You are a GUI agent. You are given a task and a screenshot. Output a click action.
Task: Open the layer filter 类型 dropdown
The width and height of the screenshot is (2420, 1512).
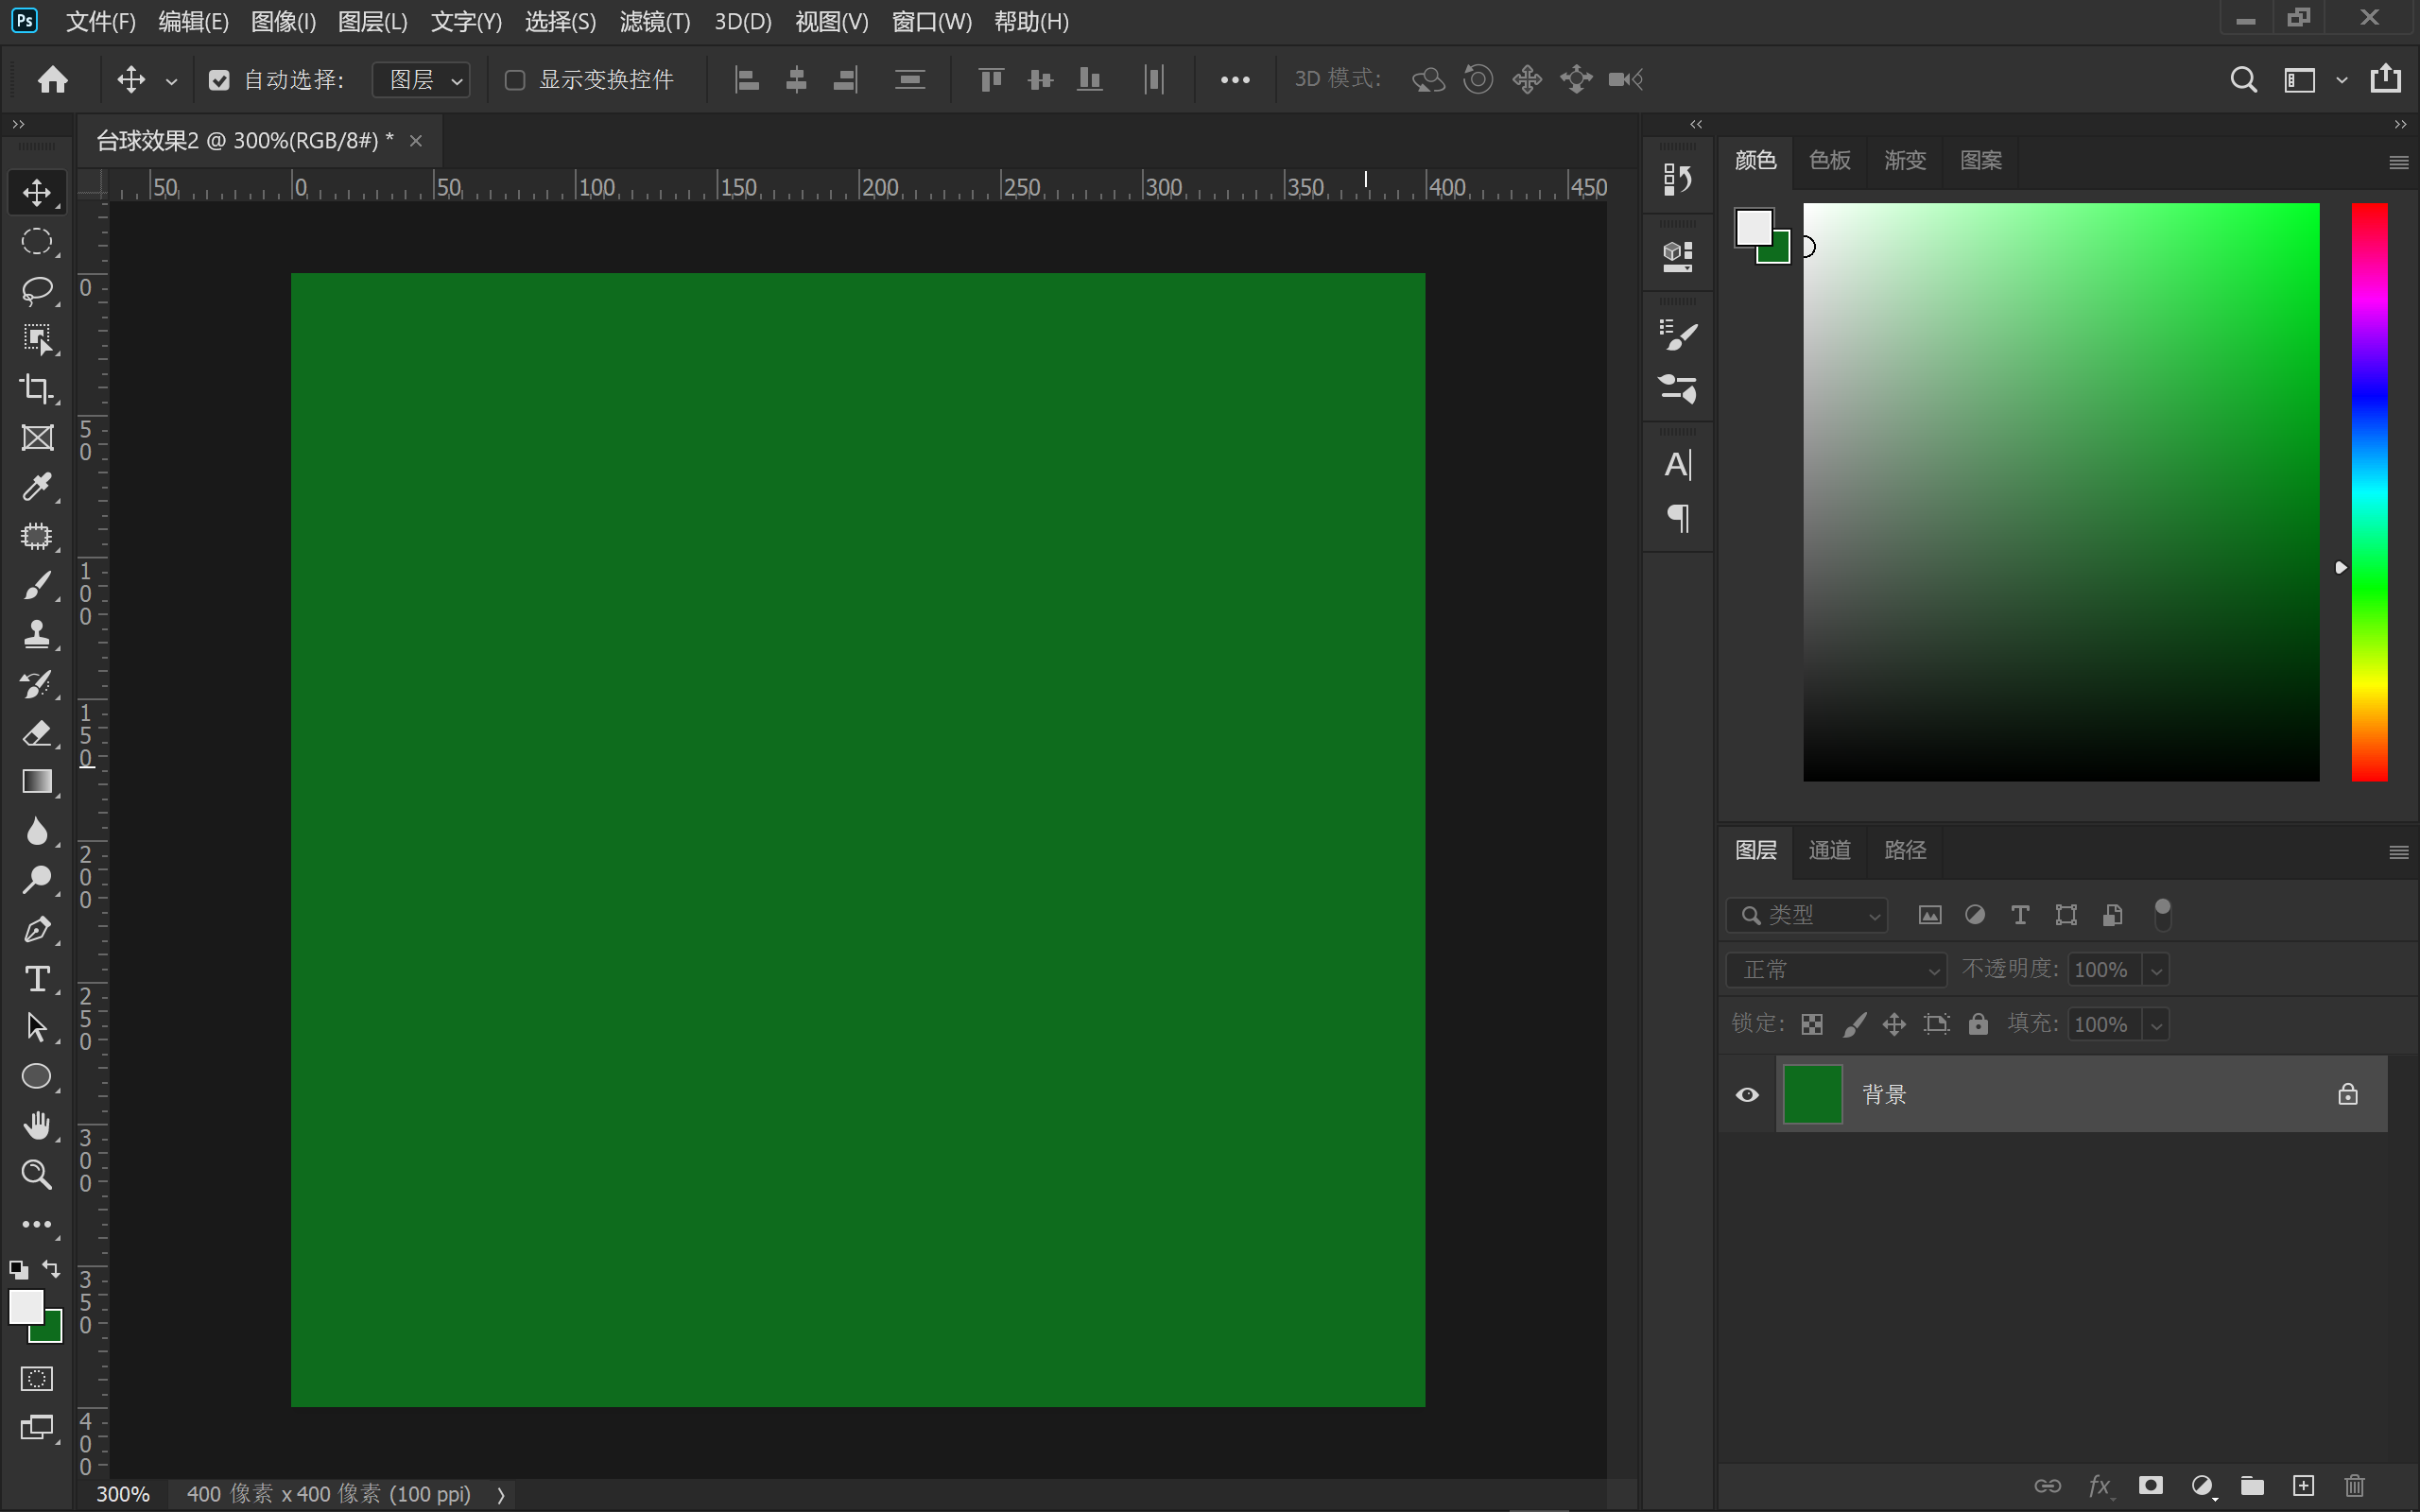(x=1806, y=915)
